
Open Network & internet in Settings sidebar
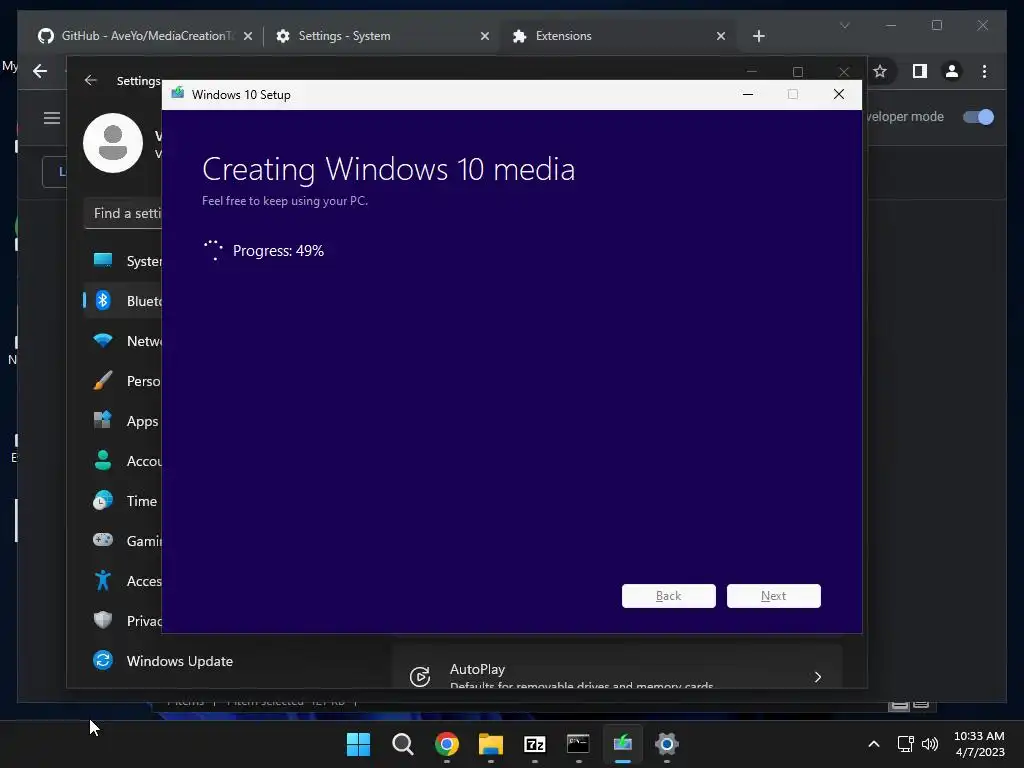[123, 341]
